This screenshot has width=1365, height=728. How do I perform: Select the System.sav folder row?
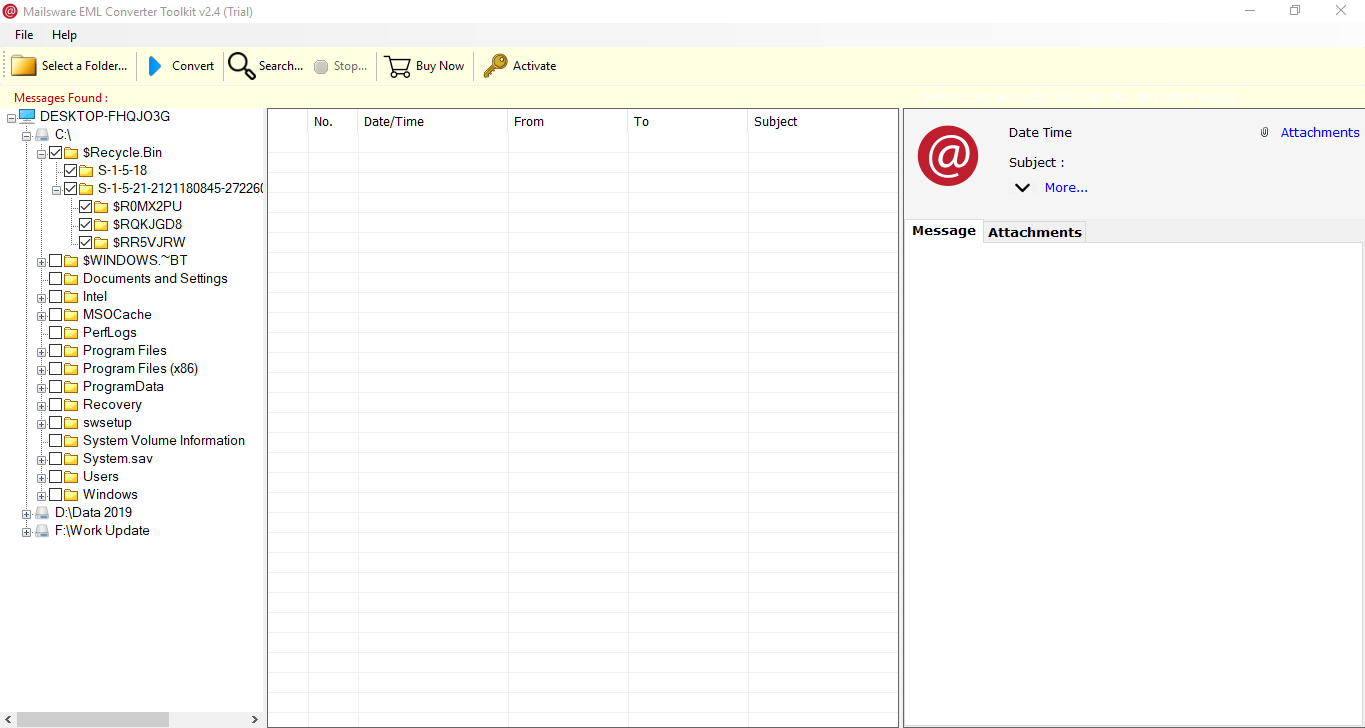(118, 458)
